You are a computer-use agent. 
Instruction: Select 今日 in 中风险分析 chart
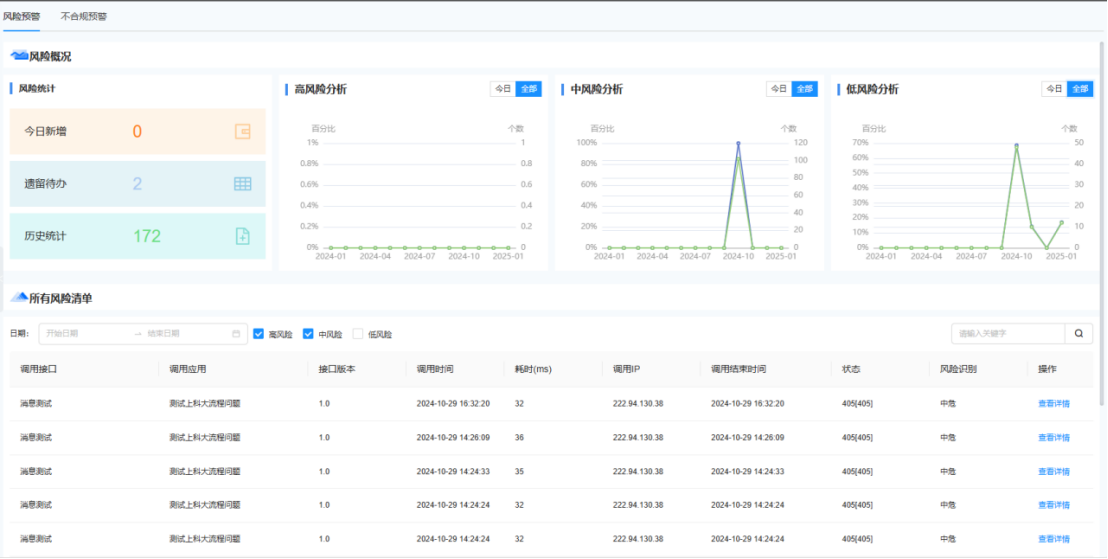[x=779, y=89]
